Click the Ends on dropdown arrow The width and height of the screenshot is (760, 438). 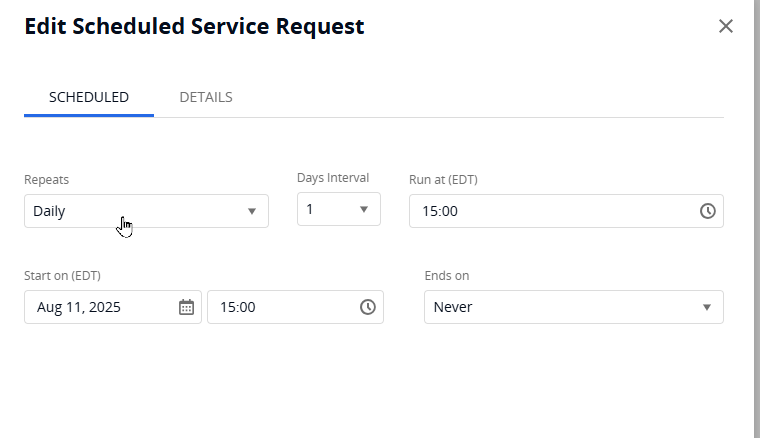(707, 307)
